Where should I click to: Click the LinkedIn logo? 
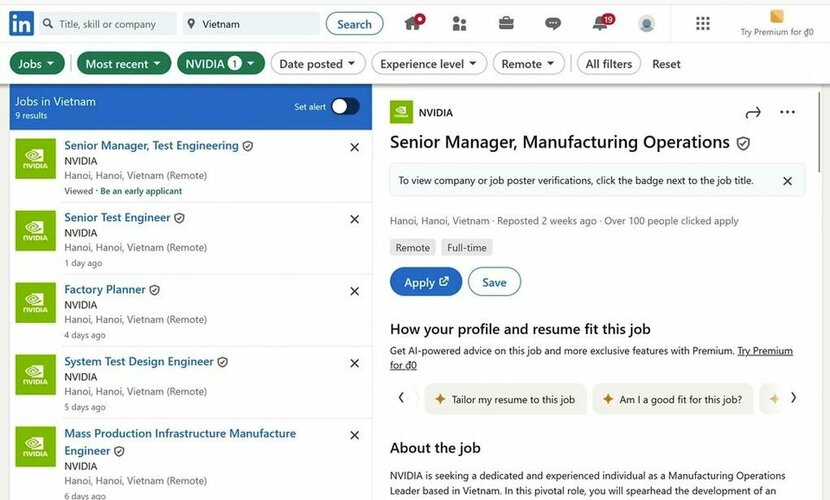21,24
